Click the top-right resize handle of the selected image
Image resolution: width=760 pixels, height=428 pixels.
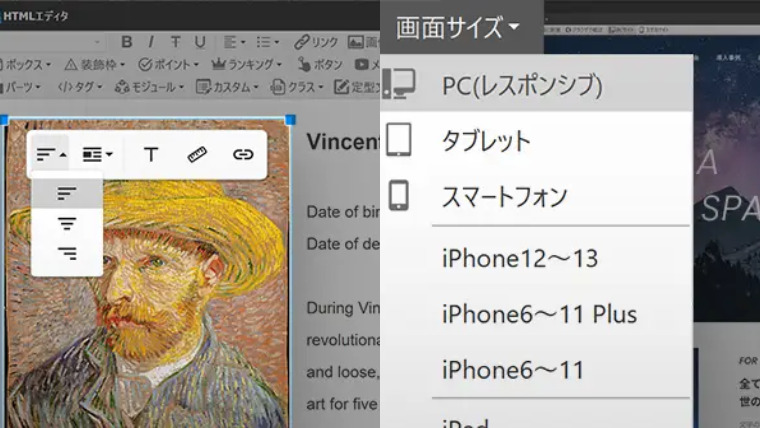(x=290, y=119)
